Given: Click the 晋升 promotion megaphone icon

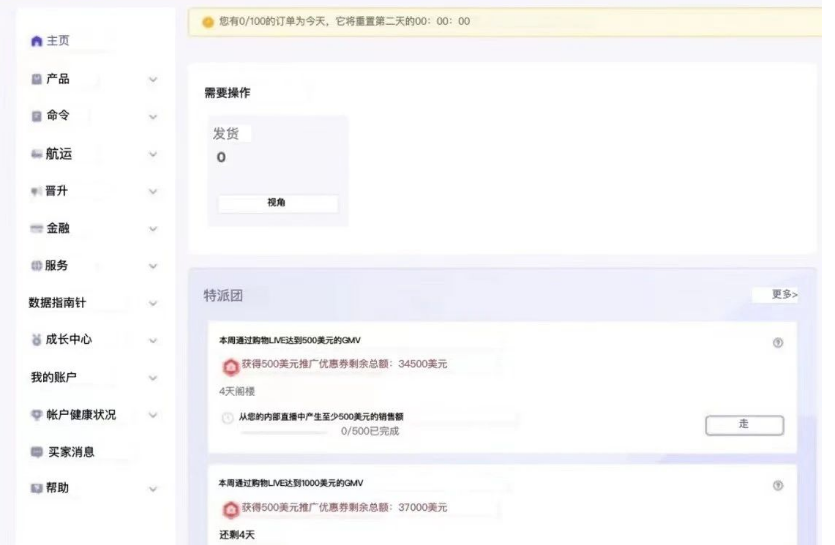Looking at the screenshot, I should [36, 191].
